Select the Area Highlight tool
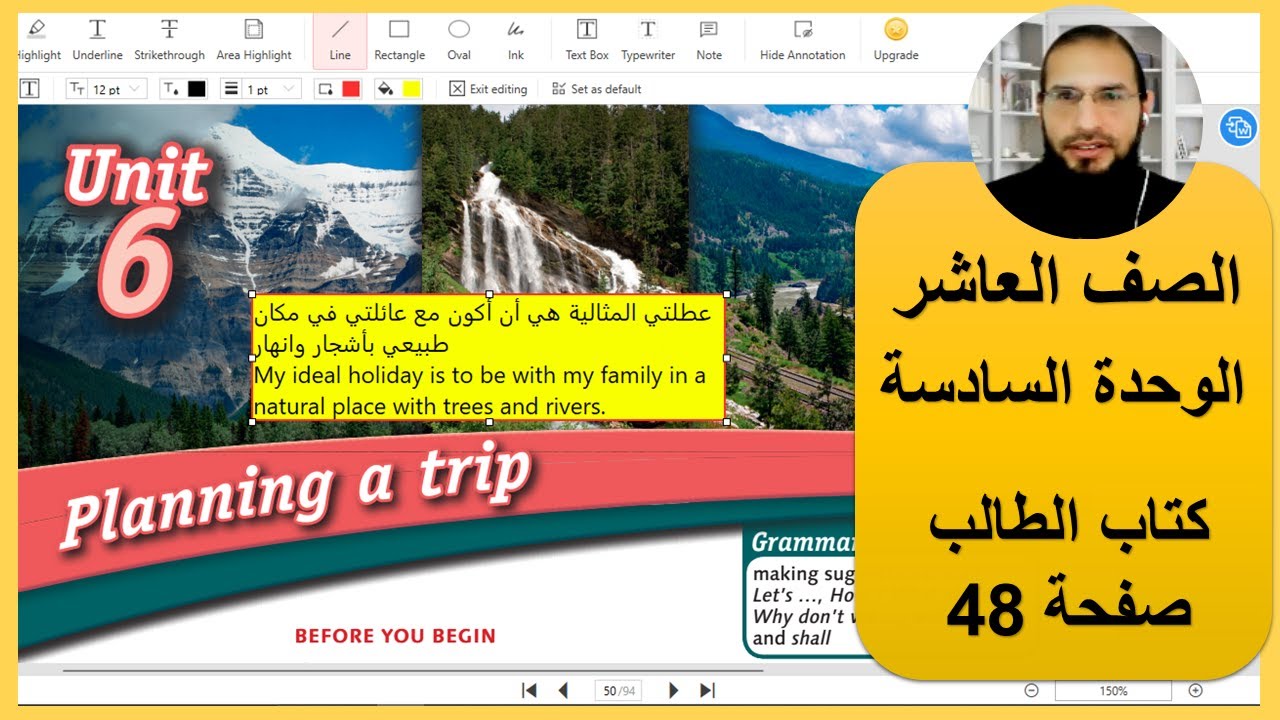 tap(254, 40)
